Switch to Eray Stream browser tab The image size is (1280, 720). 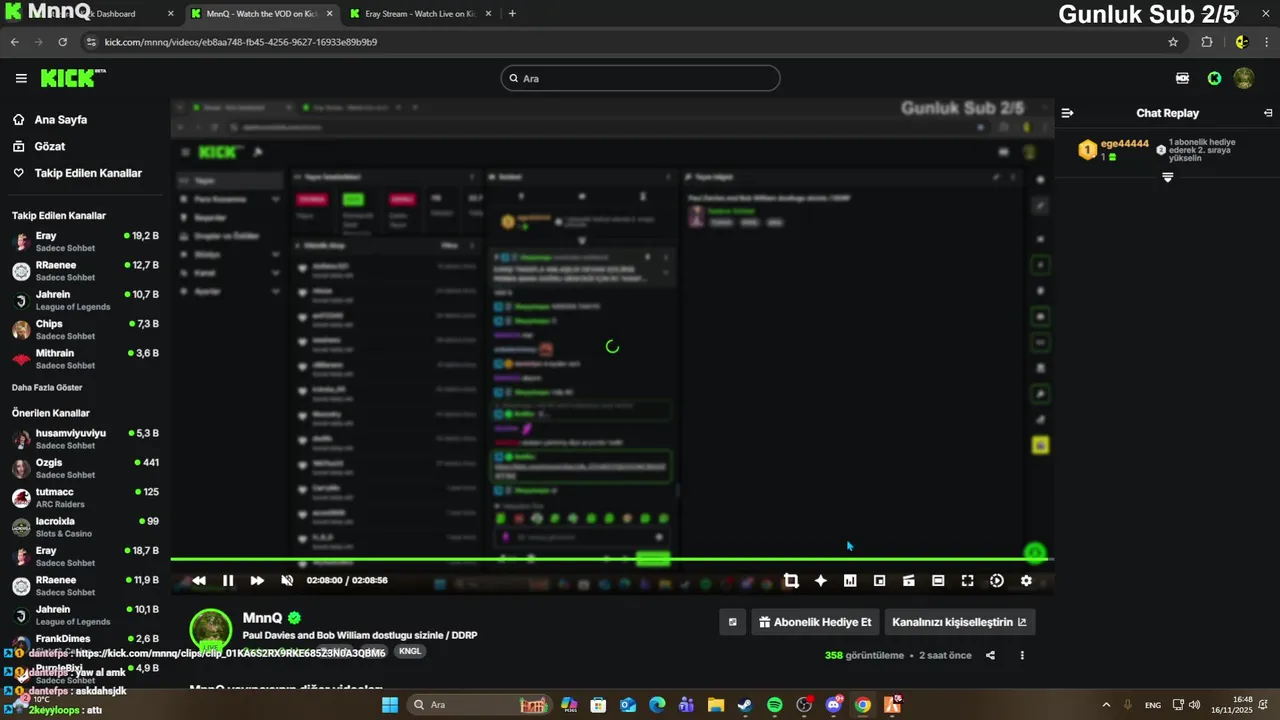pos(420,14)
